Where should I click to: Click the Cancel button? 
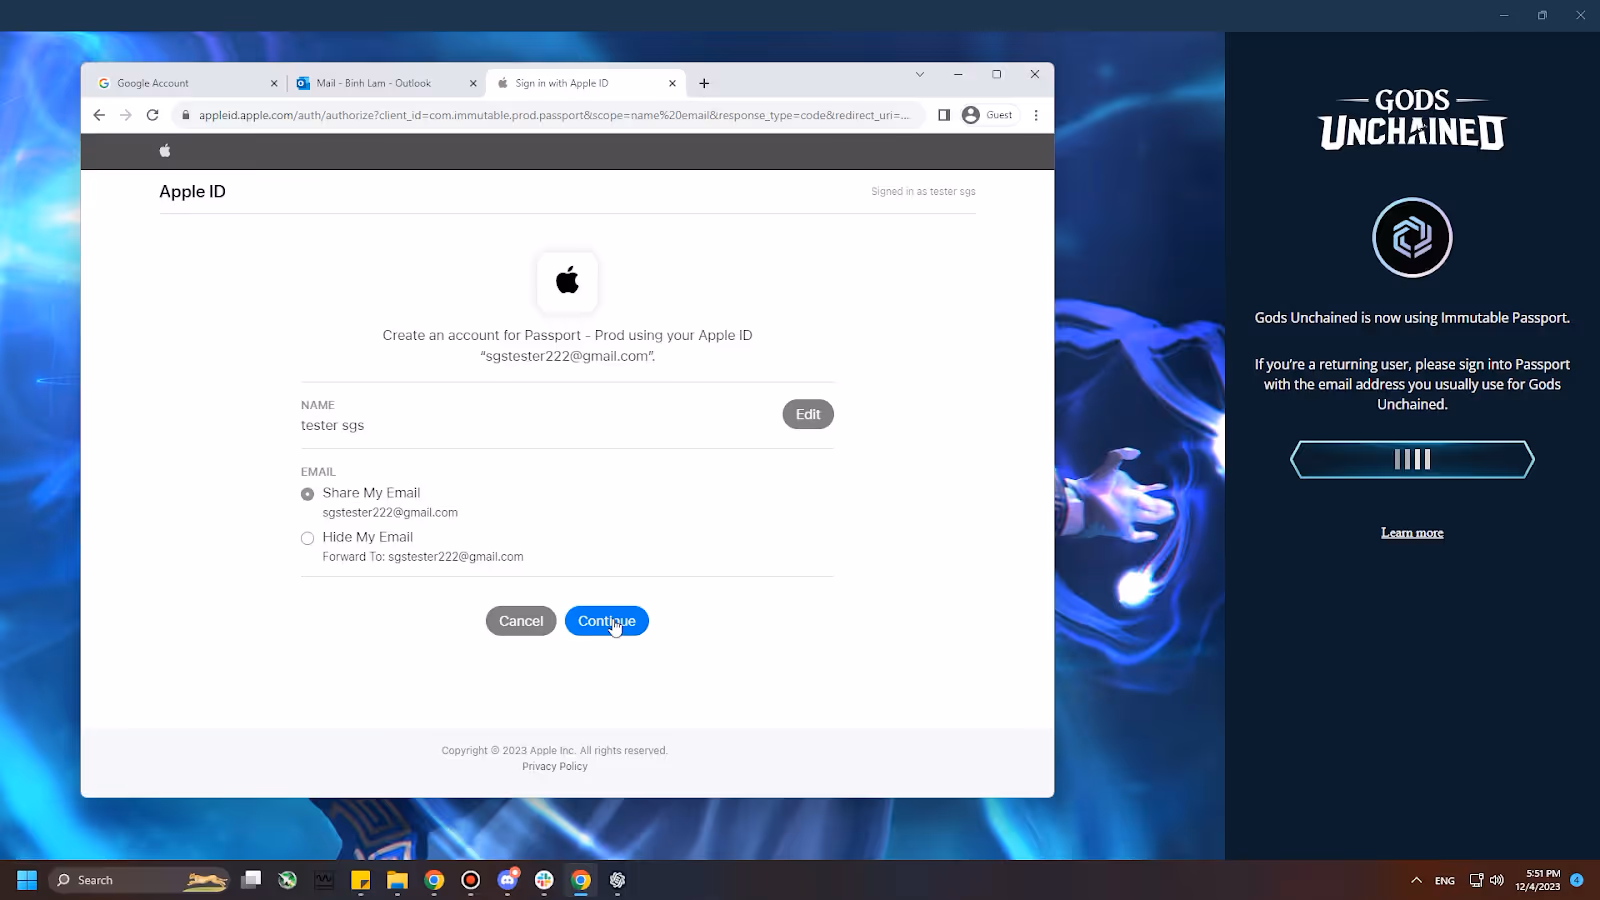pyautogui.click(x=521, y=621)
